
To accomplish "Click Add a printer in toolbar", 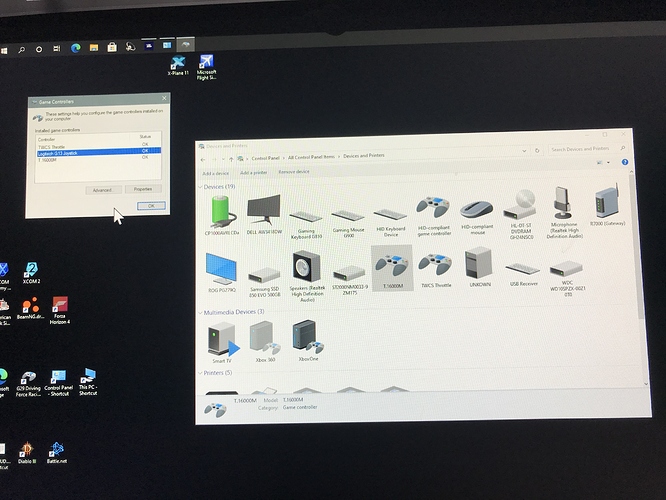I will [x=254, y=172].
